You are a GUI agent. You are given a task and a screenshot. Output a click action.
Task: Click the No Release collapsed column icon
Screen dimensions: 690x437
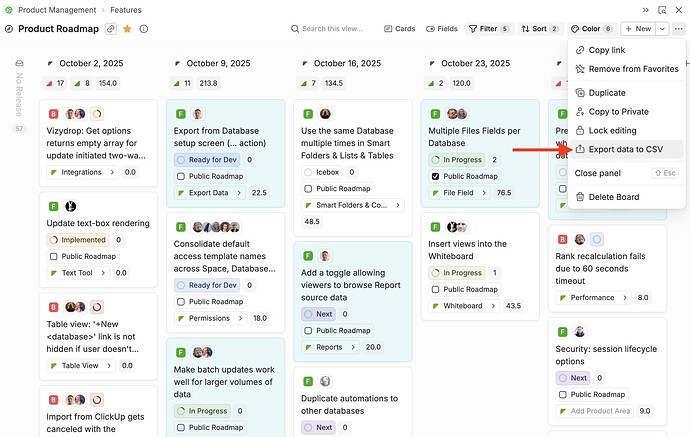click(x=19, y=63)
